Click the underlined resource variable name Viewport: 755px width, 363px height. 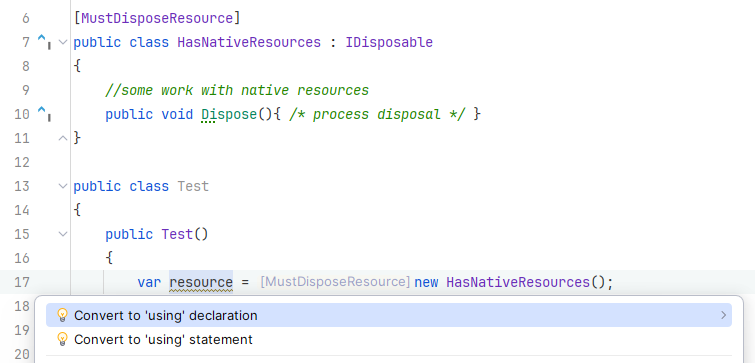point(201,283)
